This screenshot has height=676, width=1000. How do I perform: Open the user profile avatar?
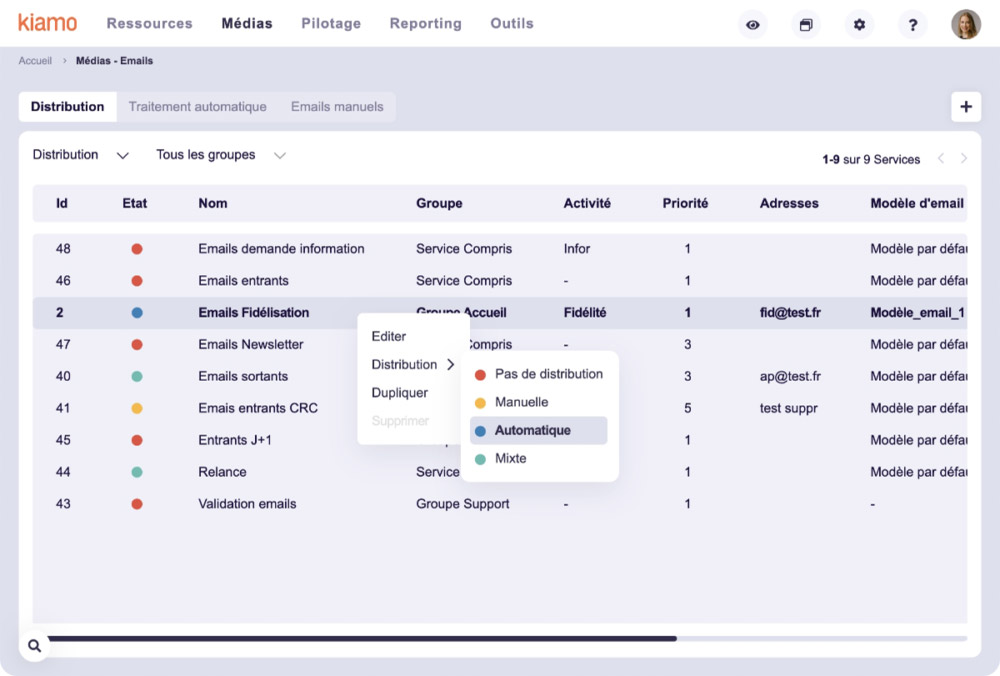[965, 25]
